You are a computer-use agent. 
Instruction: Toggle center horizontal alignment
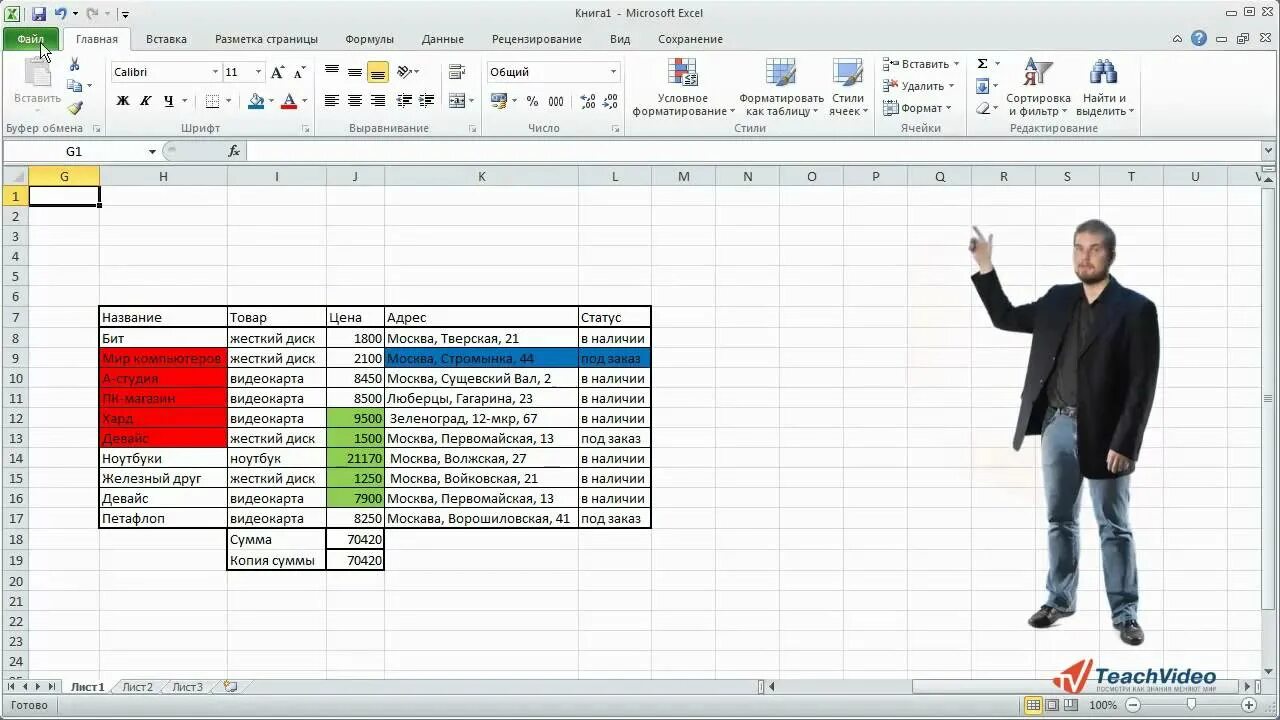(355, 101)
